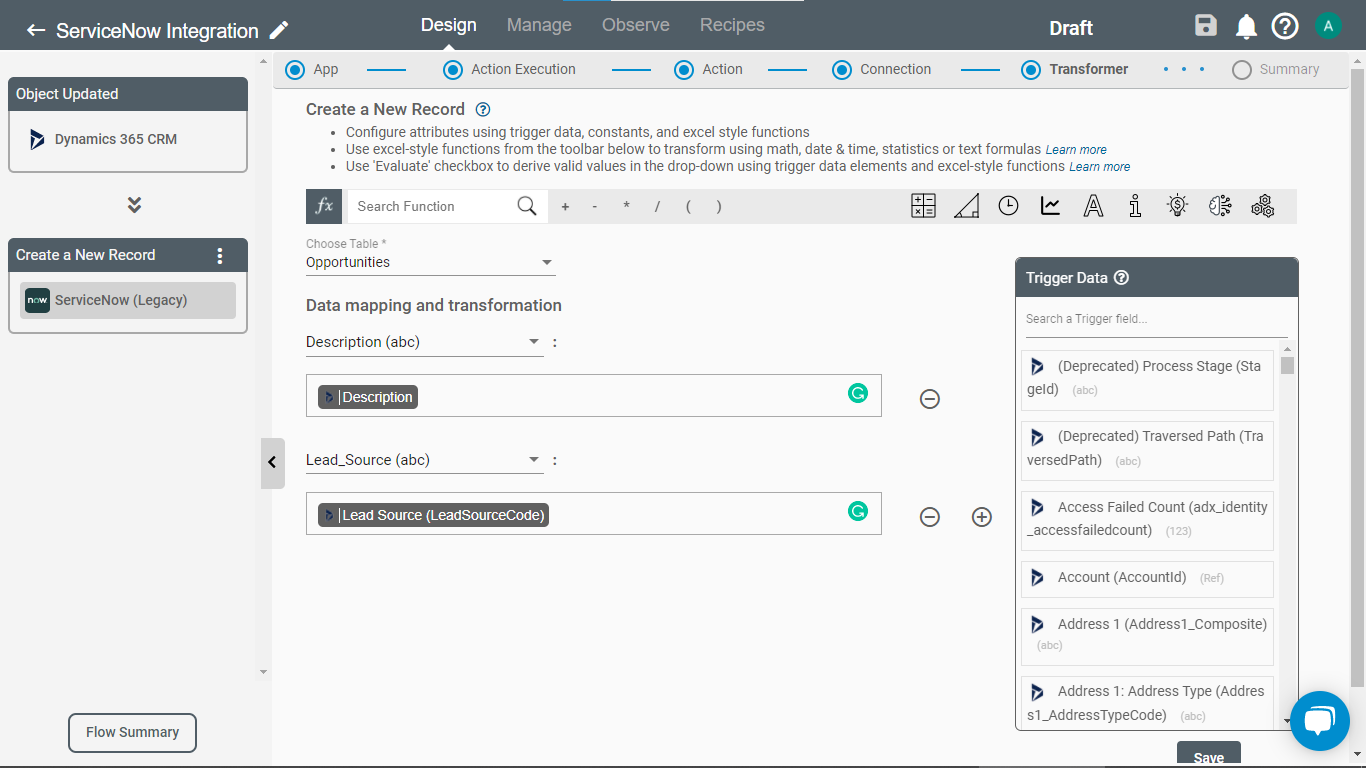Open the gears functions icon
The height and width of the screenshot is (768, 1366).
[x=1262, y=206]
